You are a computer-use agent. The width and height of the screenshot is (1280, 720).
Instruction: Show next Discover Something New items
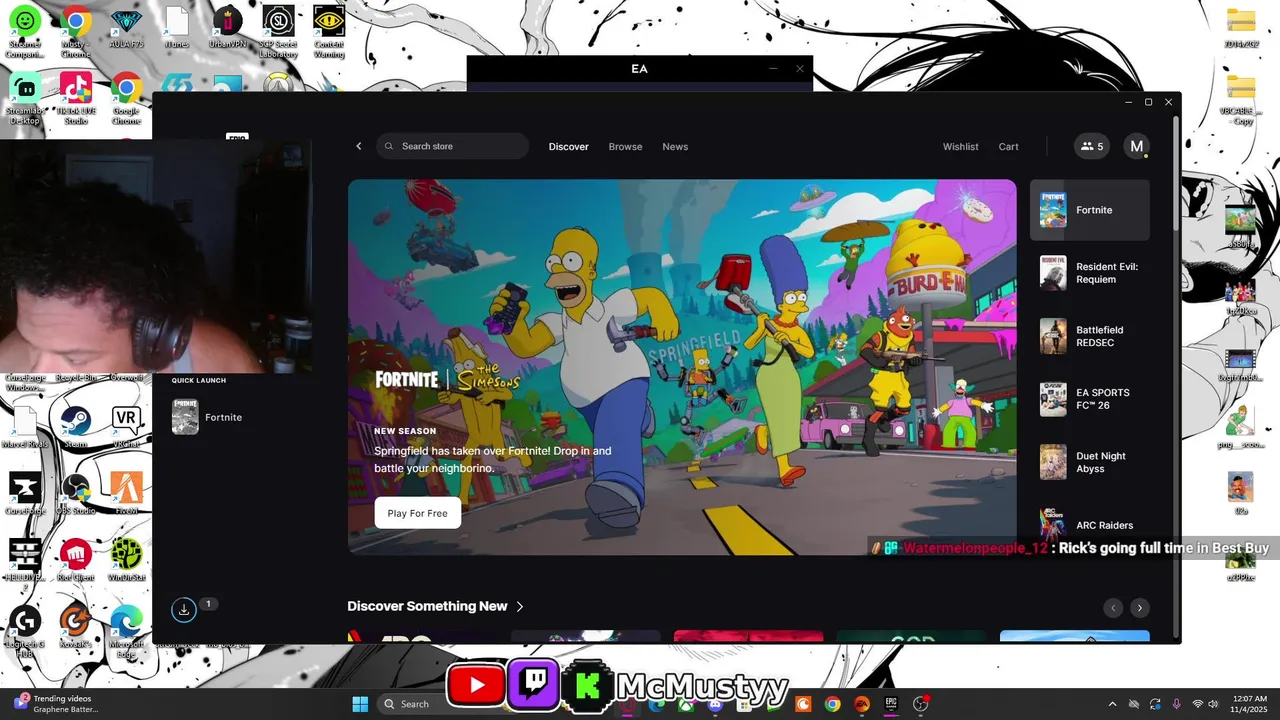click(x=1139, y=608)
